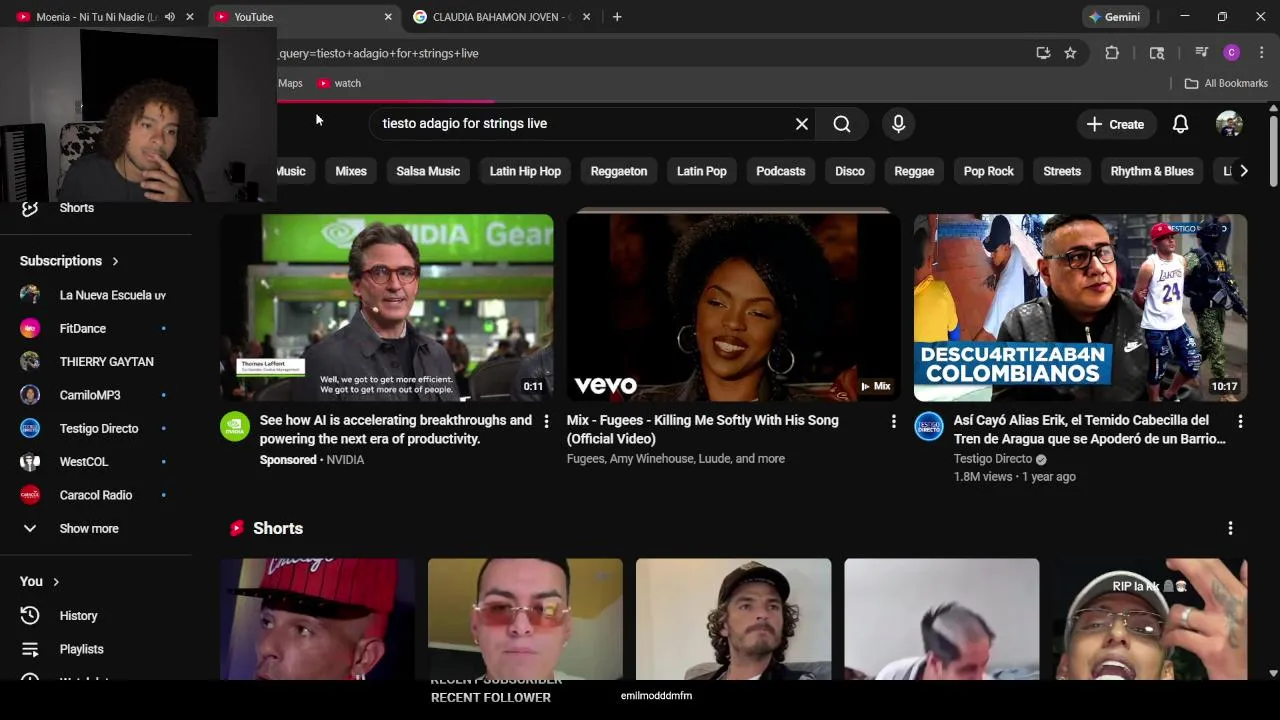This screenshot has height=720, width=1280.
Task: Open the Descuartizaban Colombianos video thumbnail
Action: [x=1080, y=307]
